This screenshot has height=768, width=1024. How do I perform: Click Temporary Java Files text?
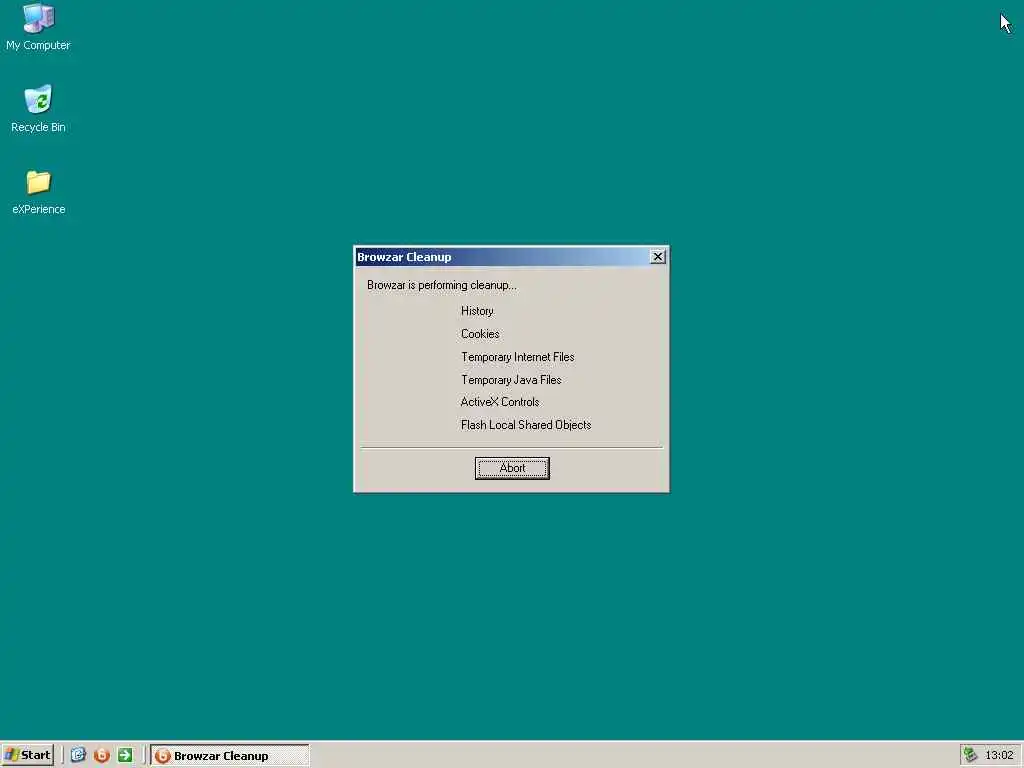click(511, 379)
